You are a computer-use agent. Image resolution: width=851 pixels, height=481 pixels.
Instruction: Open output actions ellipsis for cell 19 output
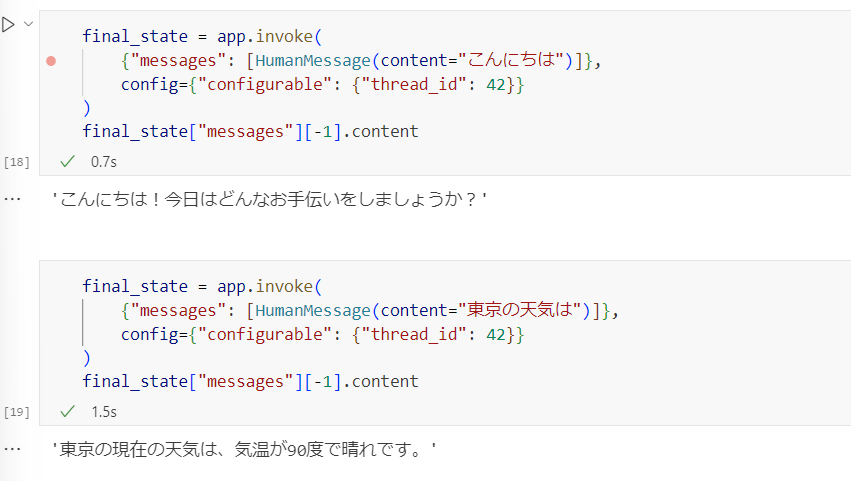click(12, 449)
